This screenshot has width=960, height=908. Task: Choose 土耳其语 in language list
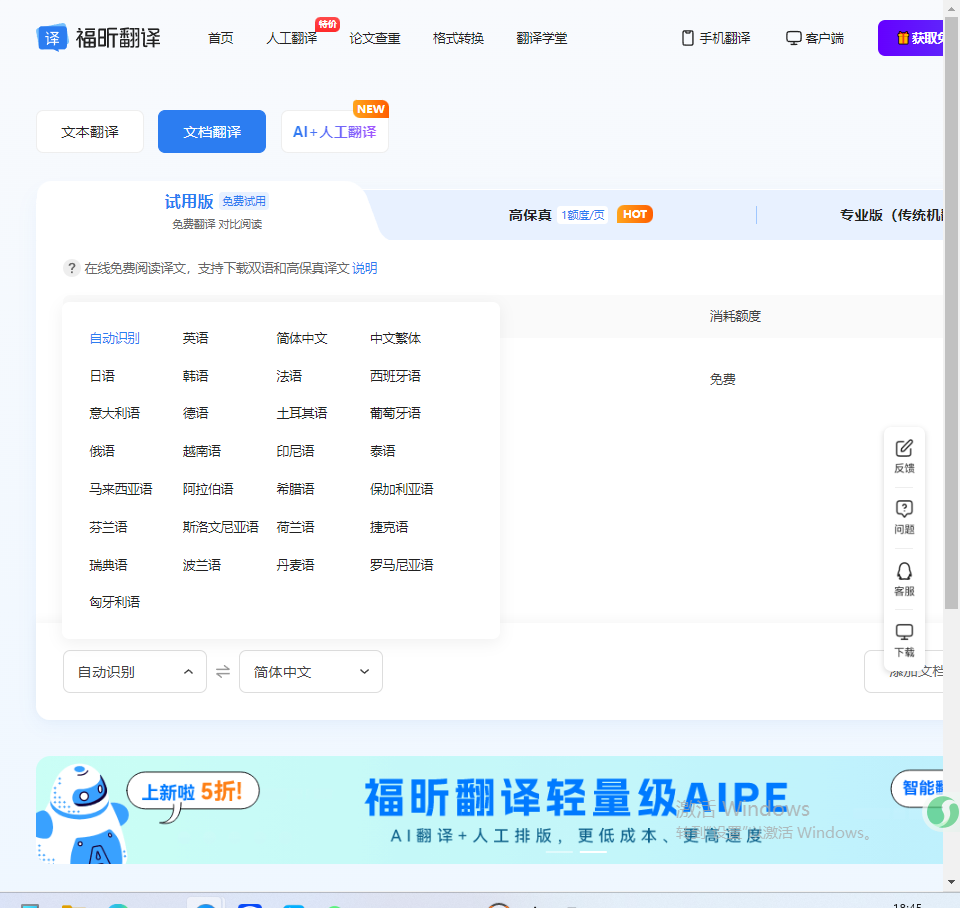point(302,413)
